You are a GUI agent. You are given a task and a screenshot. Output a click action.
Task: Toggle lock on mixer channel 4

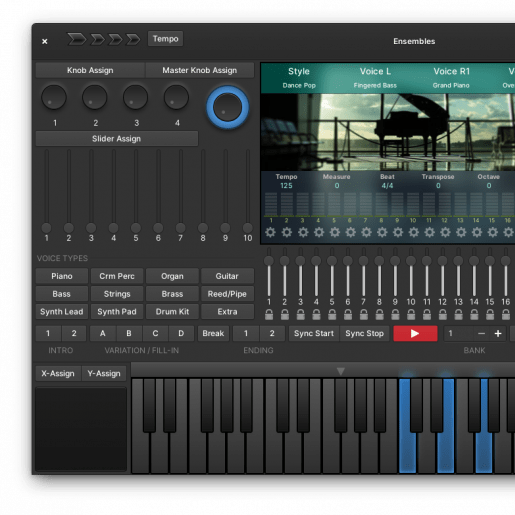[x=316, y=315]
